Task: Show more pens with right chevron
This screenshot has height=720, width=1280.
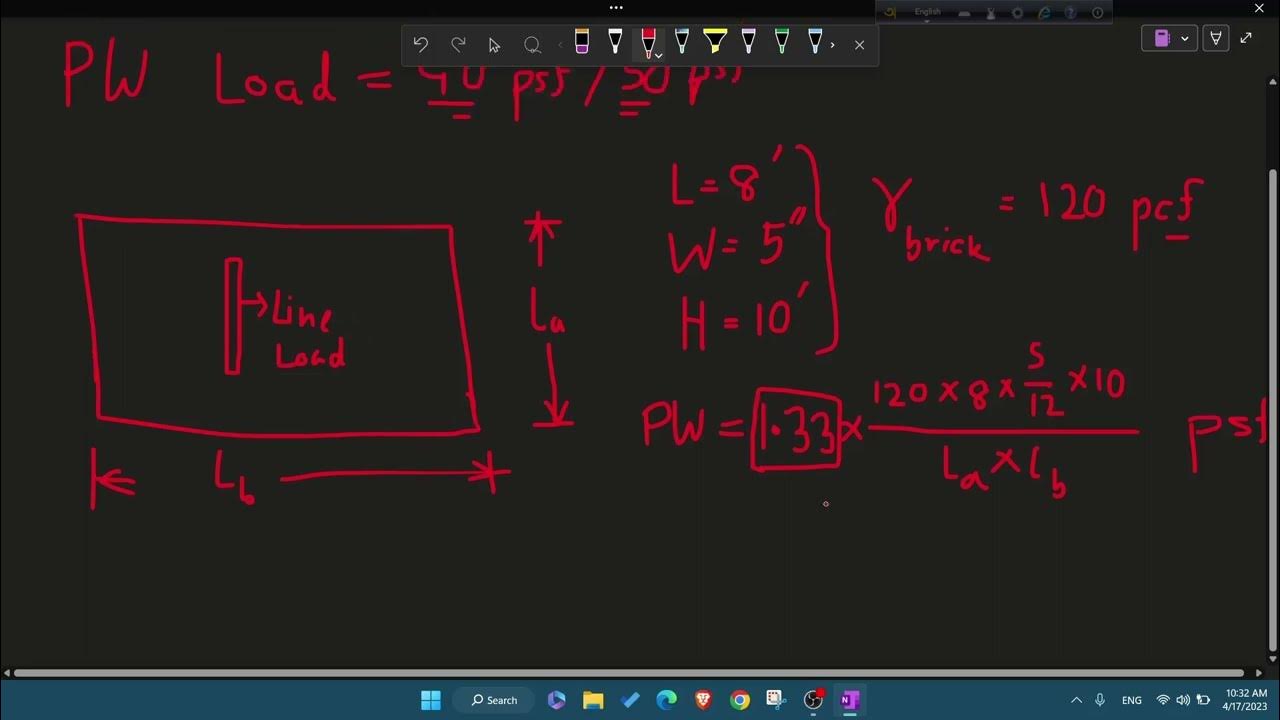Action: 833,44
